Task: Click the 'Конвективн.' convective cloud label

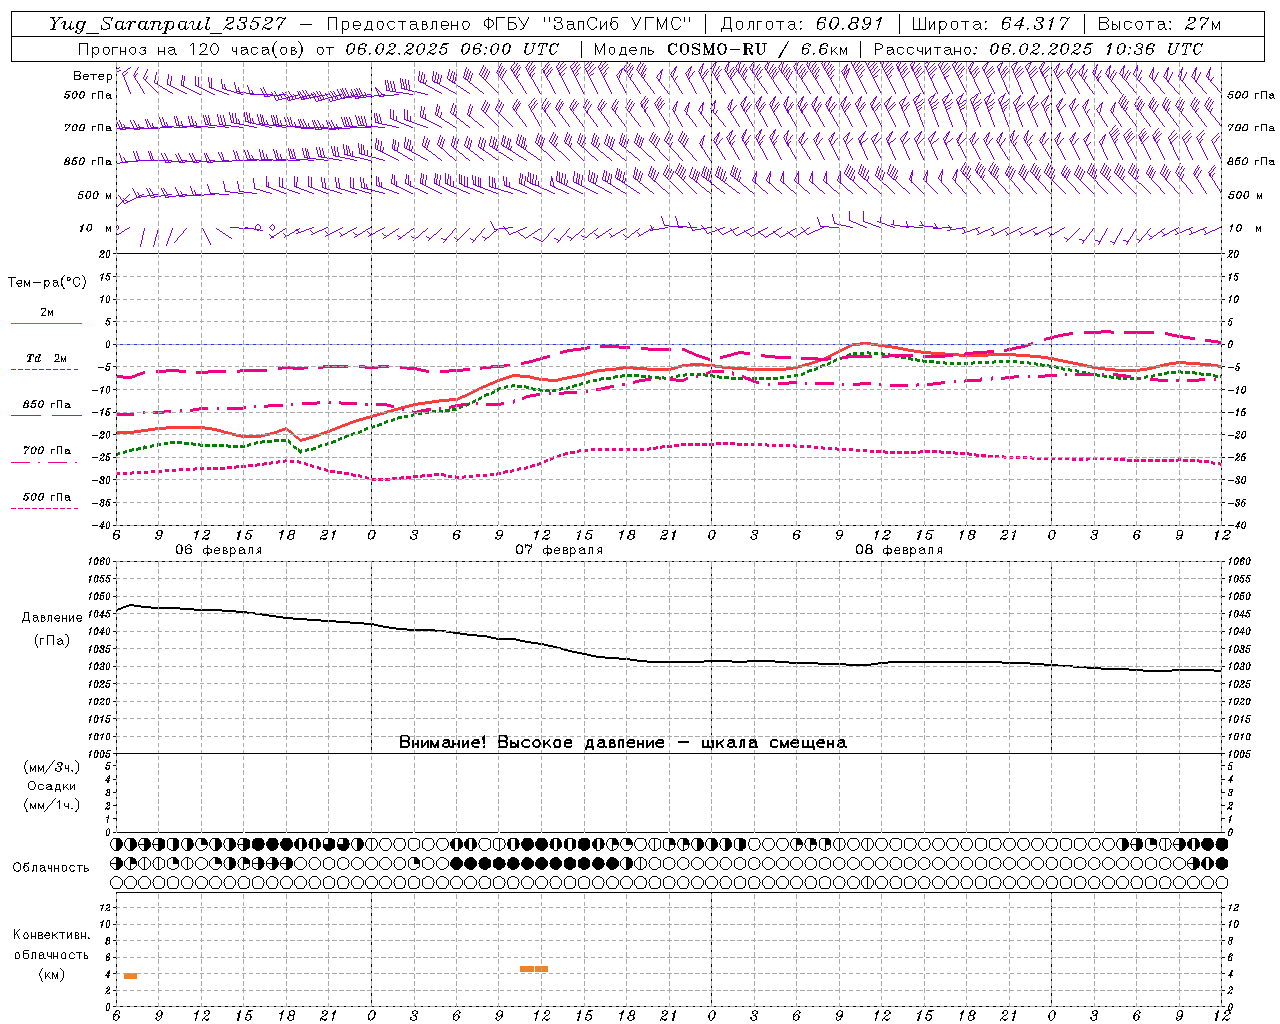Action: [x=51, y=935]
